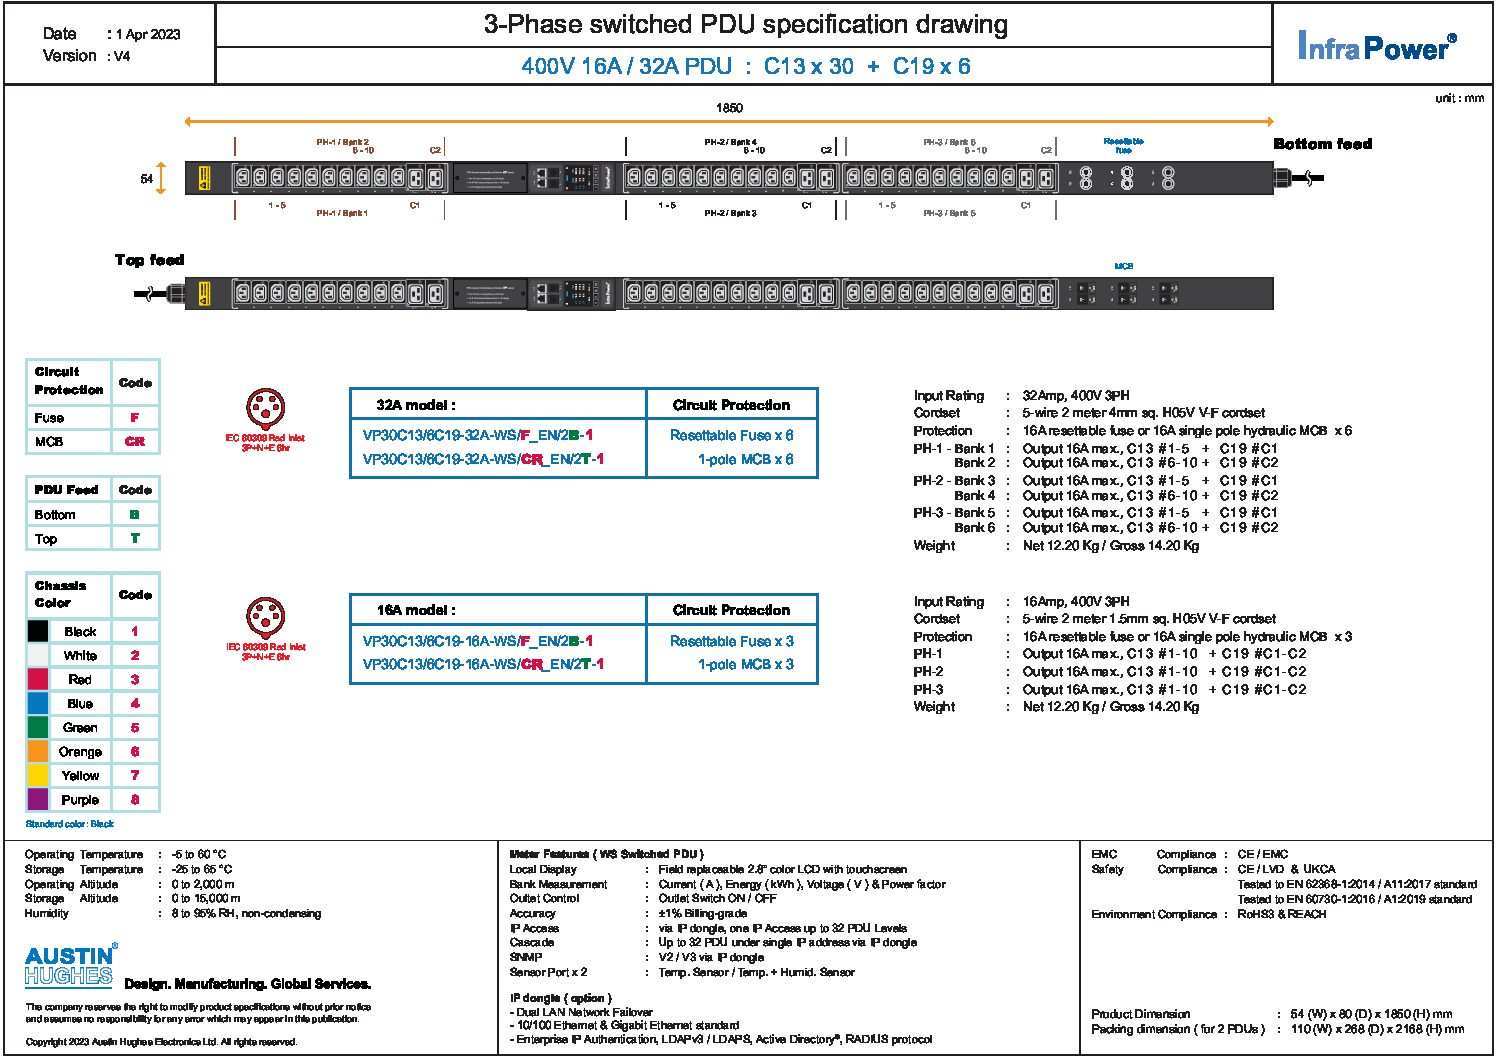Select the Yellow chassis color swatch
1497x1058 pixels.
37,775
